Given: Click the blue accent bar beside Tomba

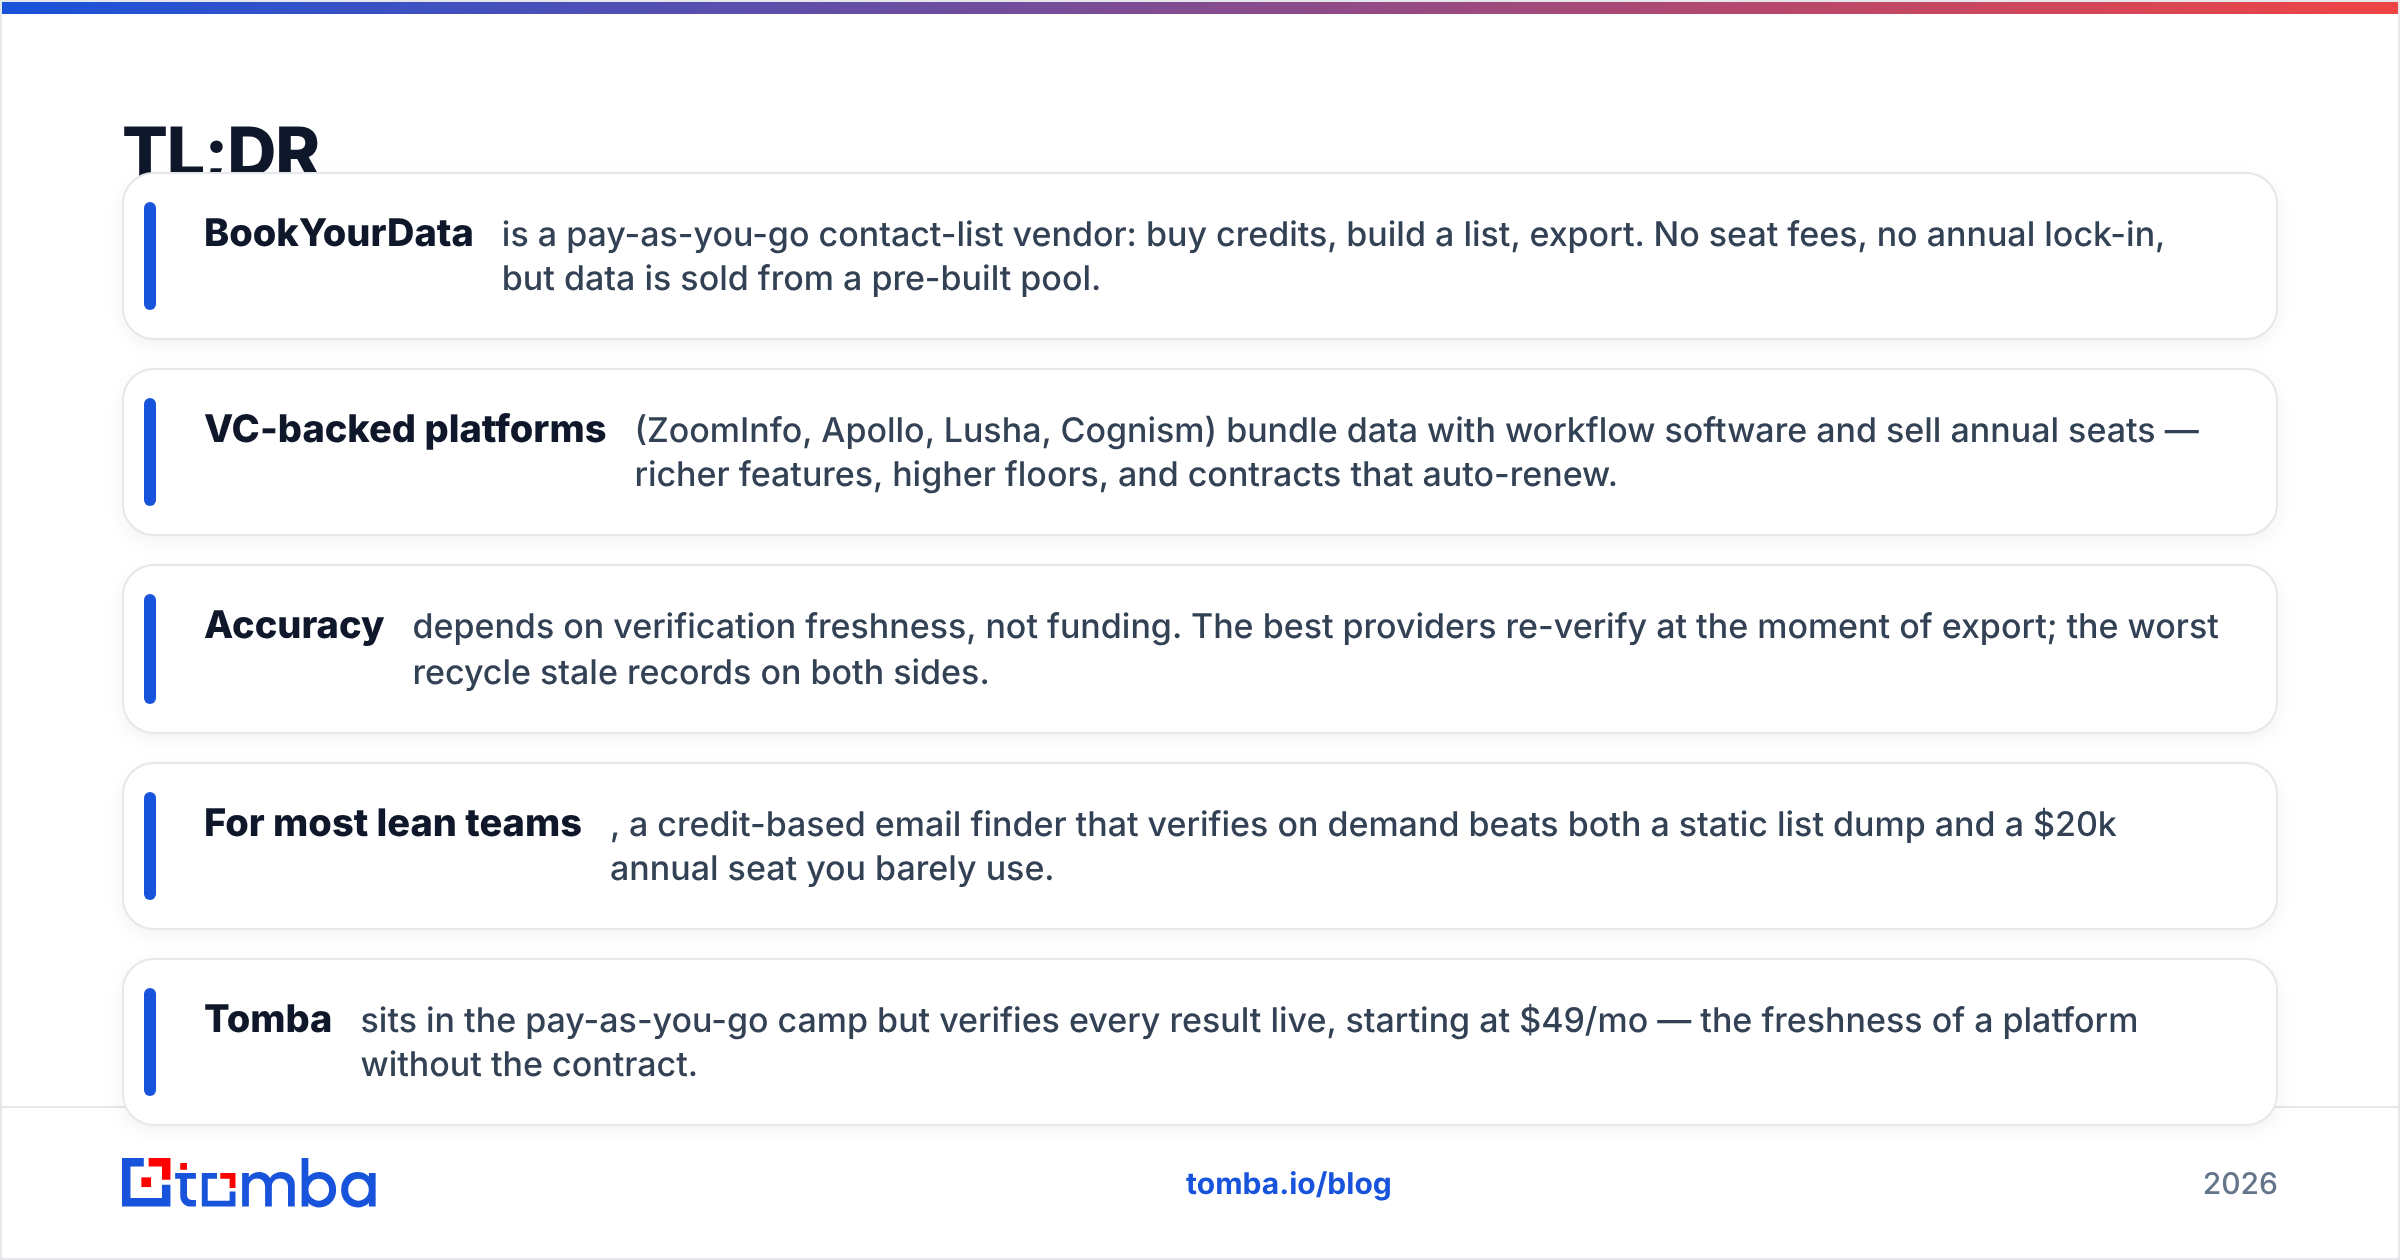Looking at the screenshot, I should pyautogui.click(x=150, y=1042).
